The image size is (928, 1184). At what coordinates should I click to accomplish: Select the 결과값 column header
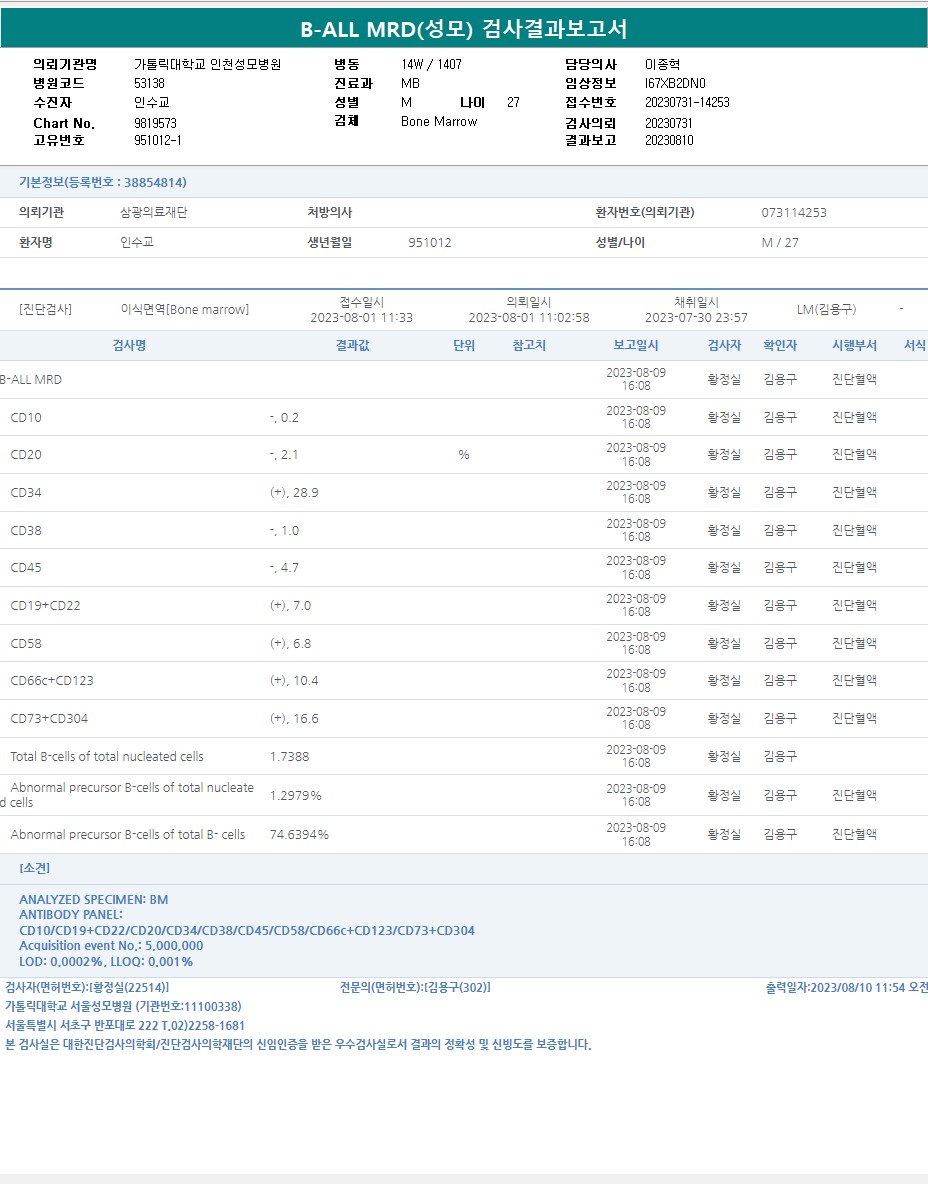tap(353, 346)
